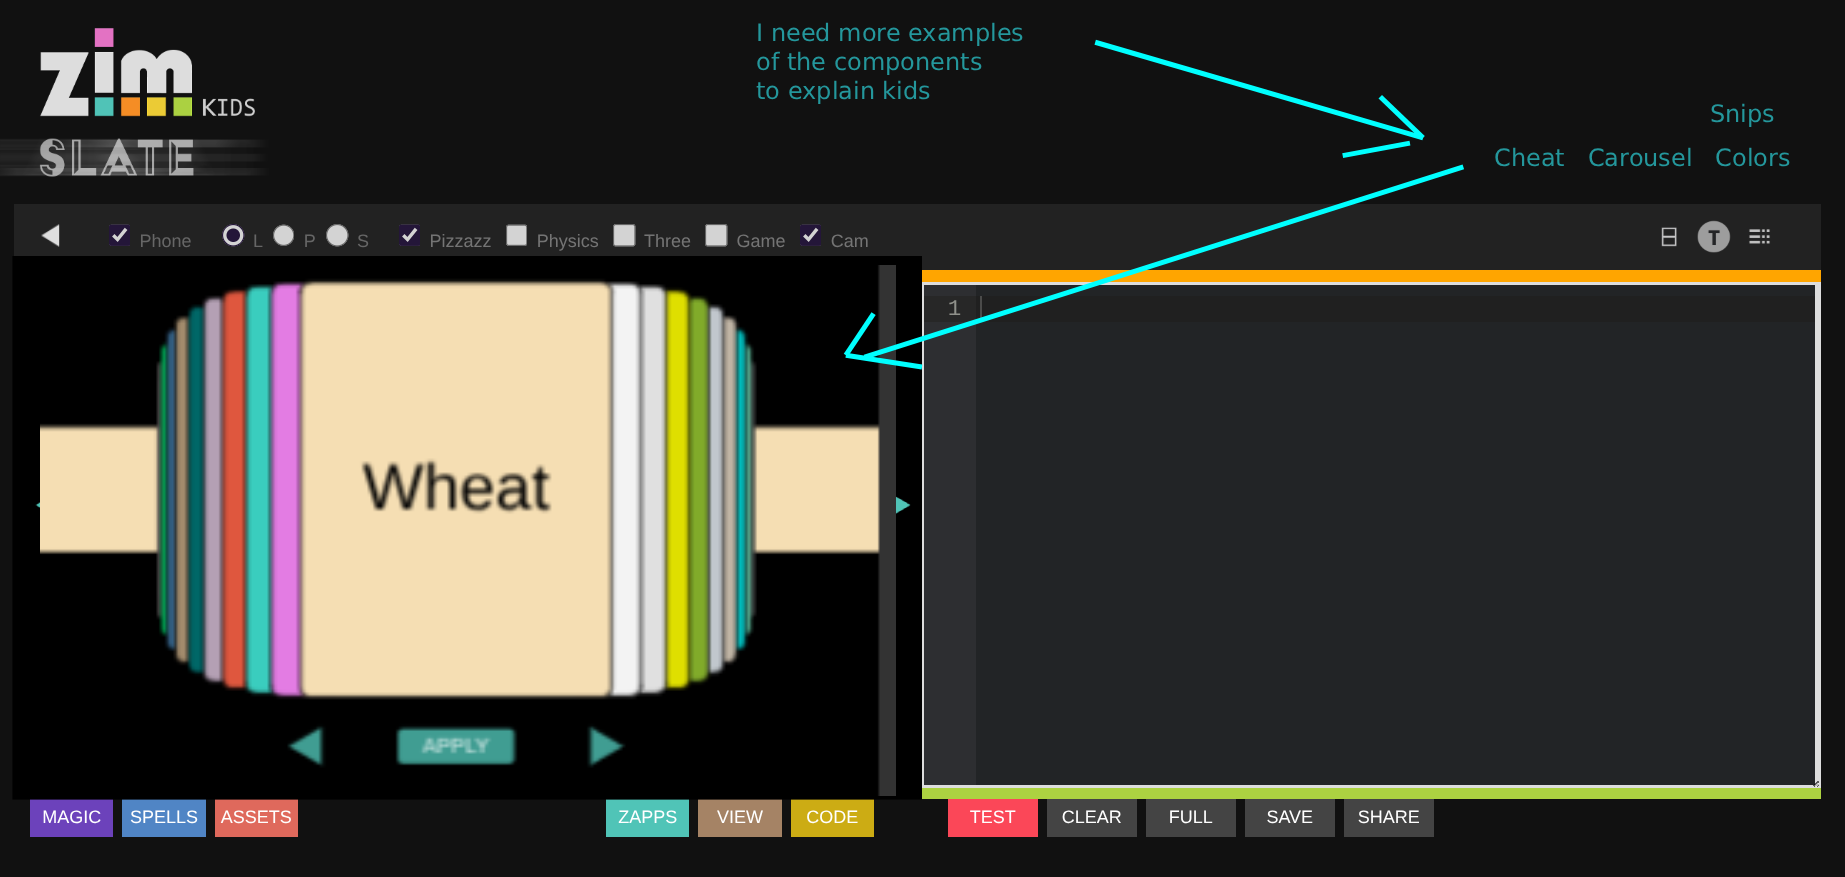The width and height of the screenshot is (1845, 877).
Task: Select the P orientation radio button
Action: [x=284, y=235]
